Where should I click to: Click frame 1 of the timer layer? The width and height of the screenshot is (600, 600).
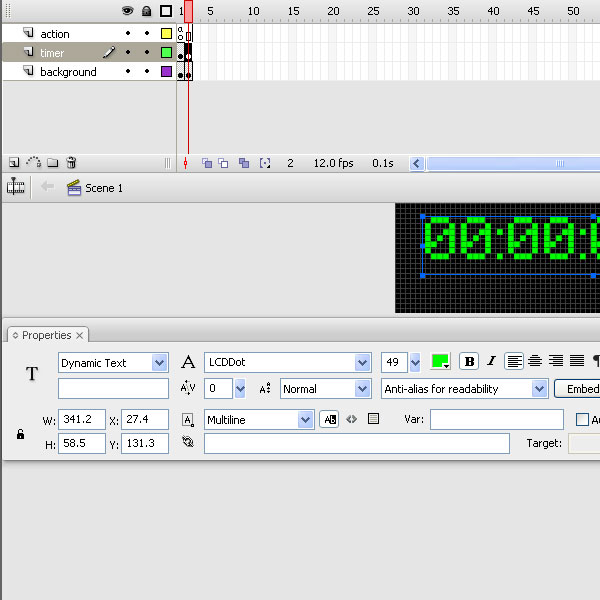180,52
